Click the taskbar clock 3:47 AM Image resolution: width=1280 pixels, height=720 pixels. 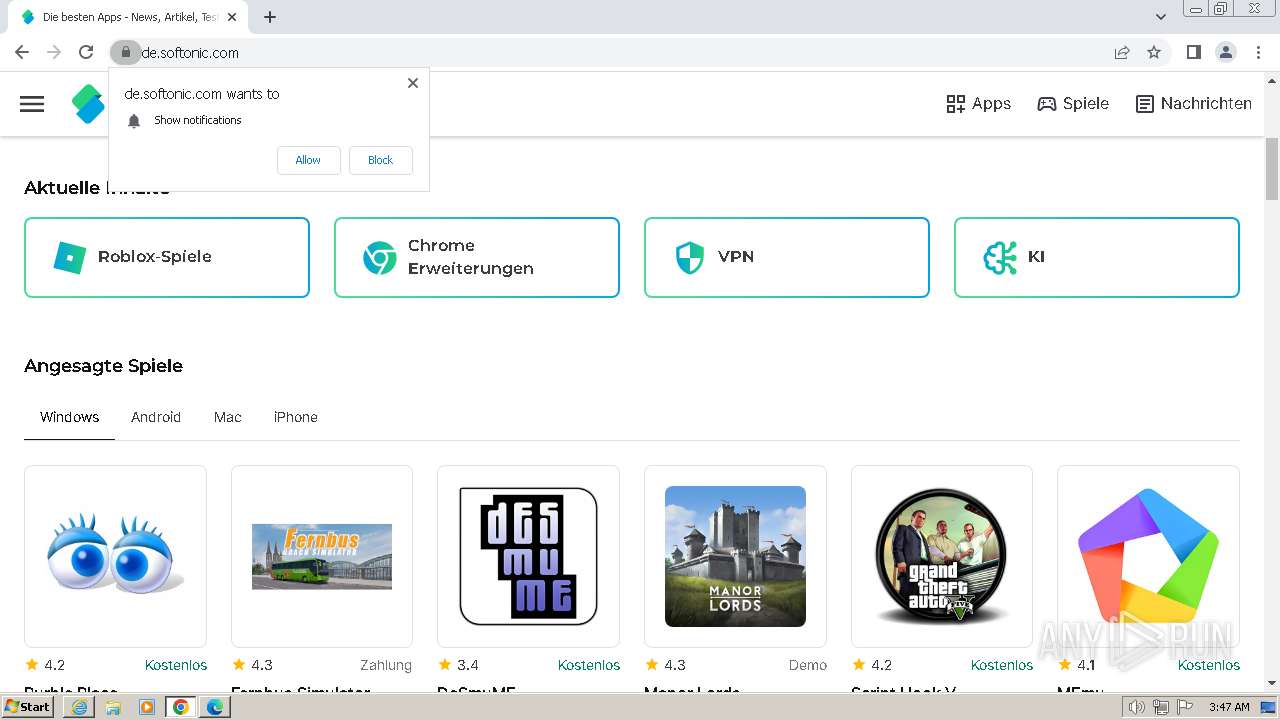pos(1229,707)
